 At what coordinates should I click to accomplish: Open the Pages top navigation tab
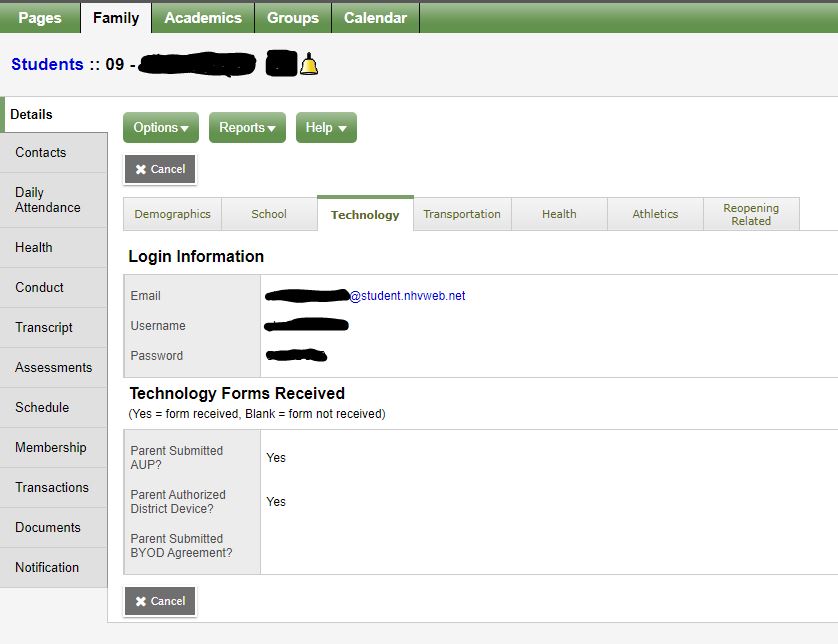40,18
